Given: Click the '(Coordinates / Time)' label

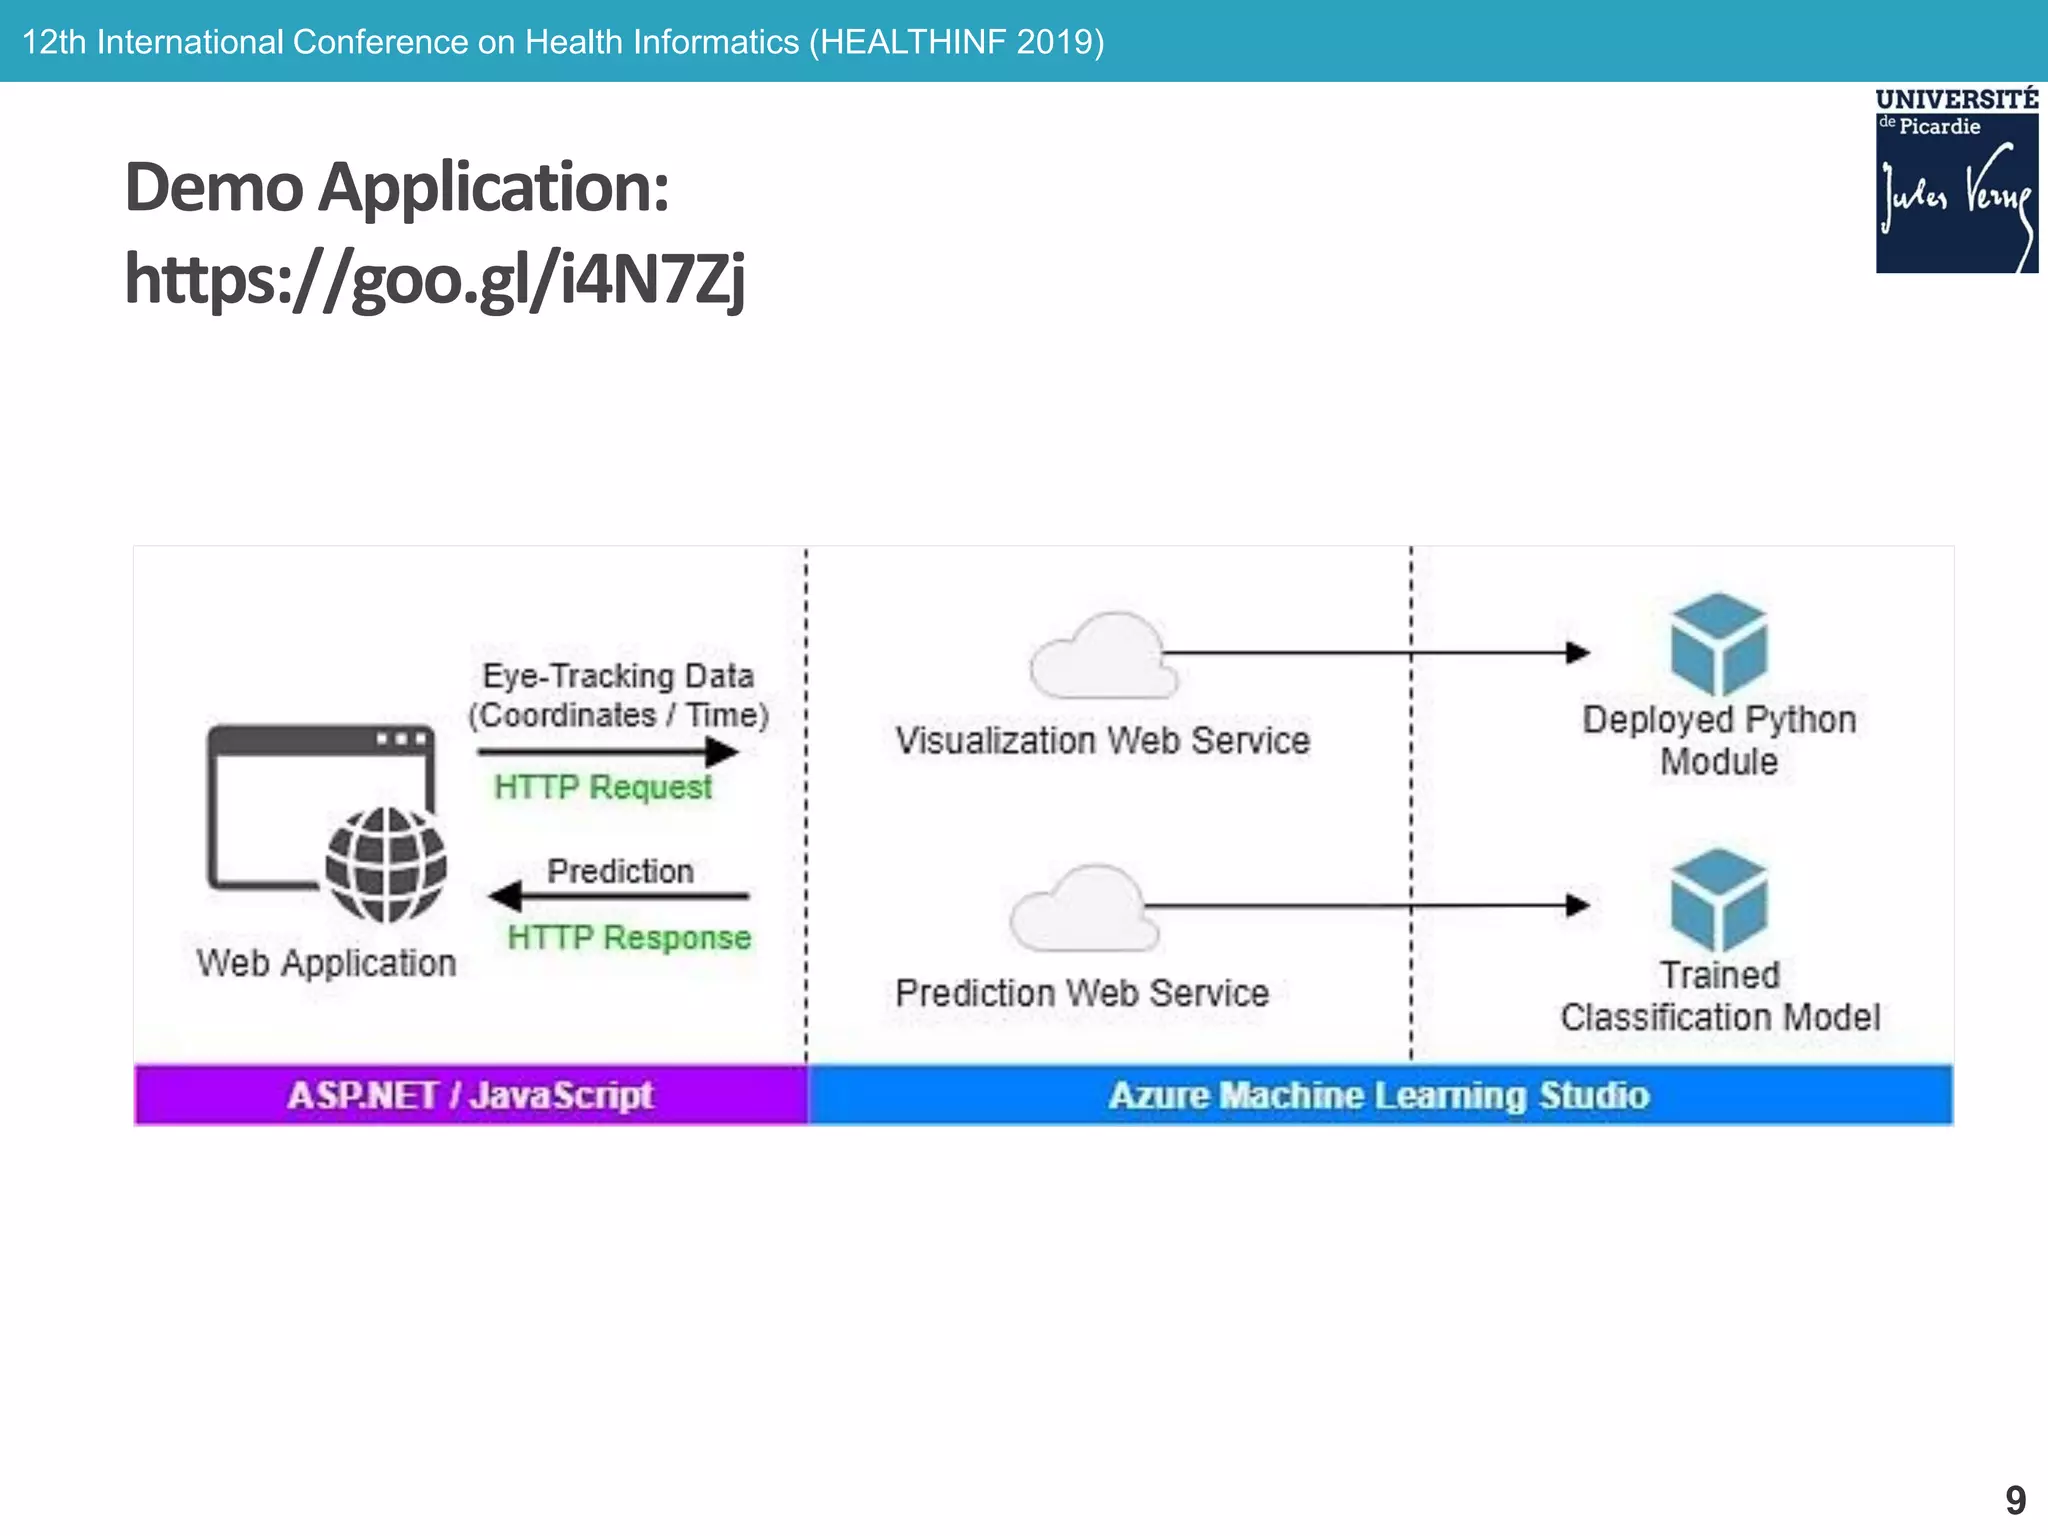Looking at the screenshot, I should point(619,716).
